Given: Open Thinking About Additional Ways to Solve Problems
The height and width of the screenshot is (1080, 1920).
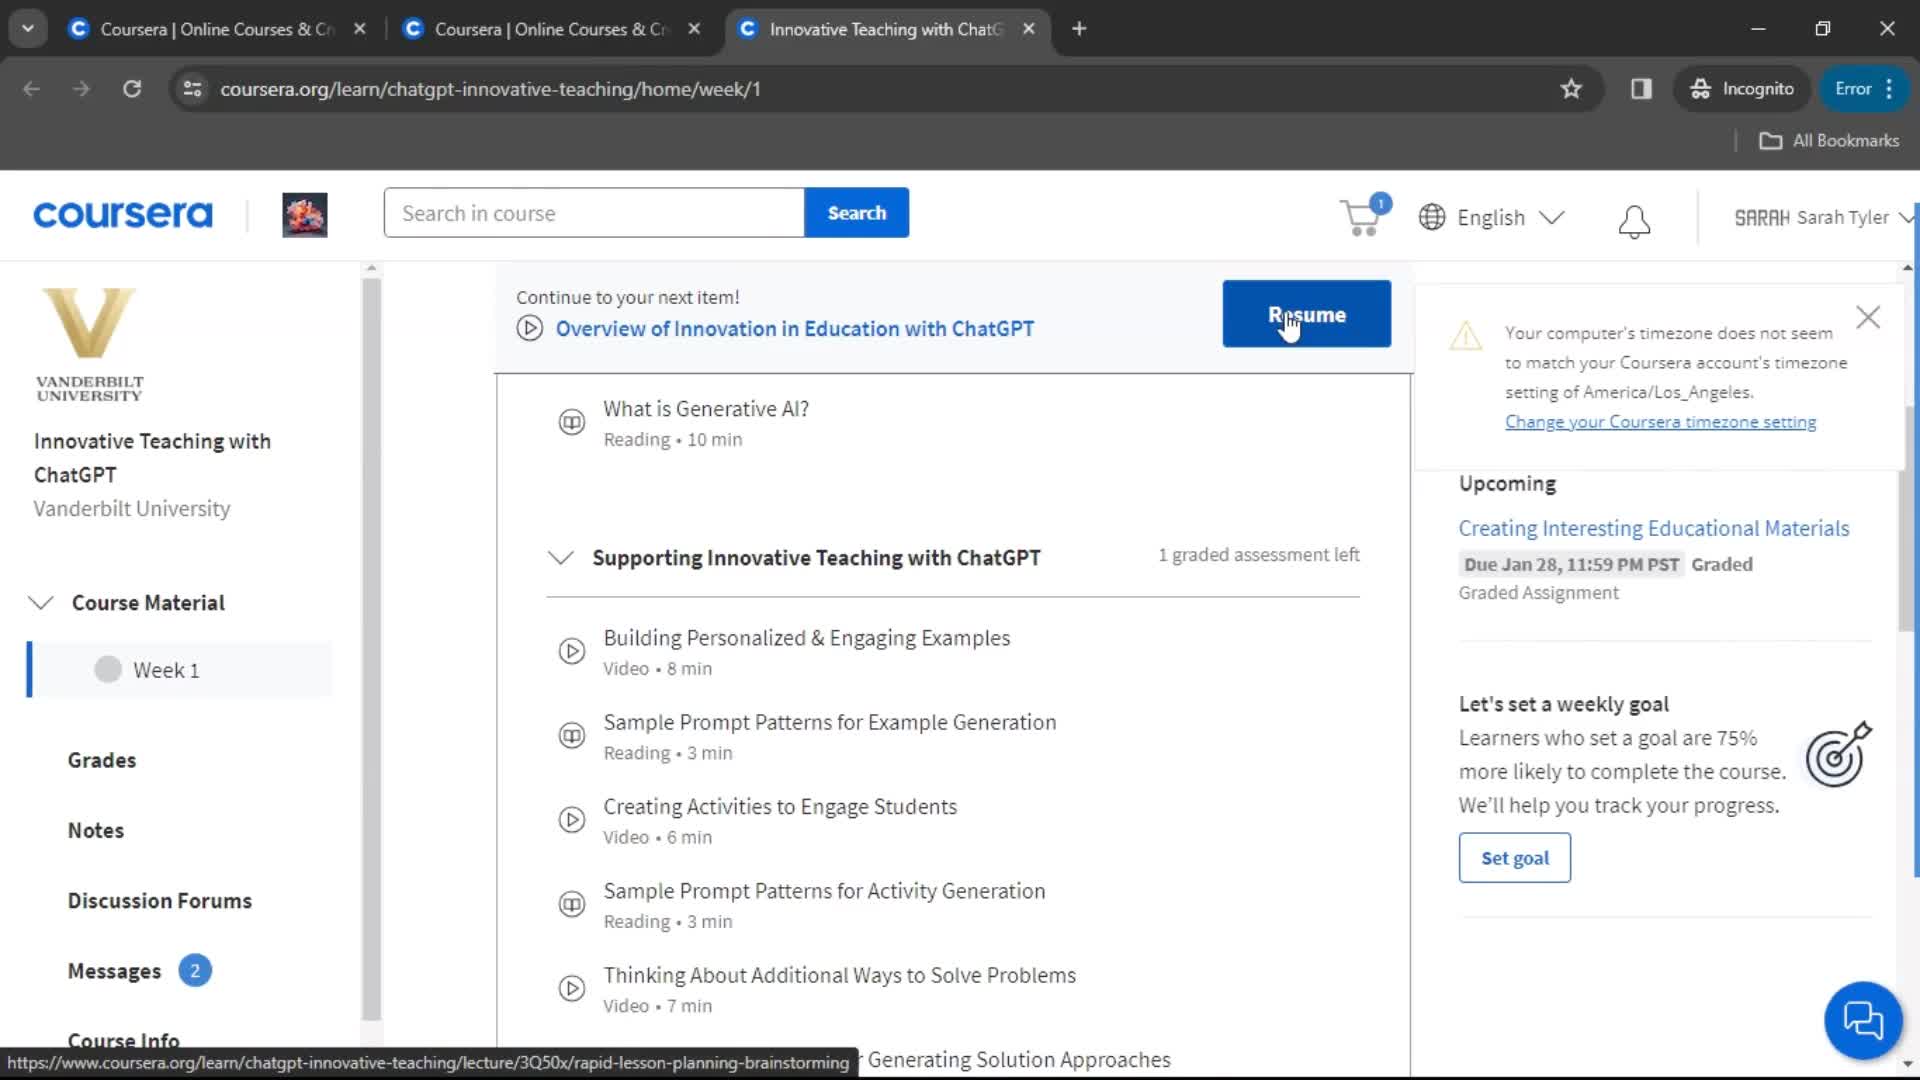Looking at the screenshot, I should 839,975.
